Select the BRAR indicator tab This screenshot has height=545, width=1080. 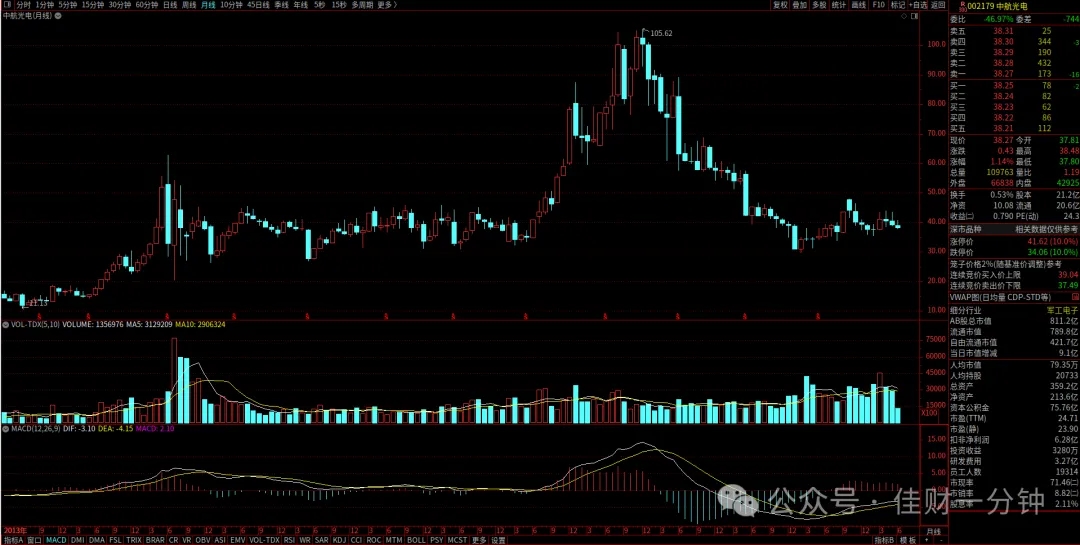pyautogui.click(x=155, y=540)
